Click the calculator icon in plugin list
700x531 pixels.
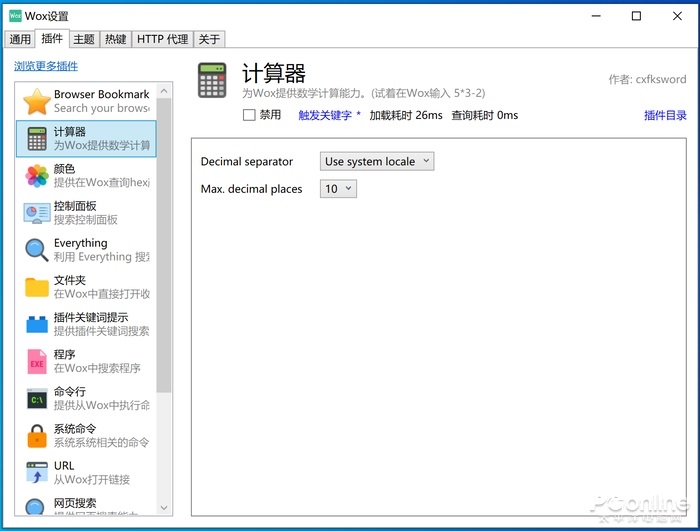pos(37,138)
